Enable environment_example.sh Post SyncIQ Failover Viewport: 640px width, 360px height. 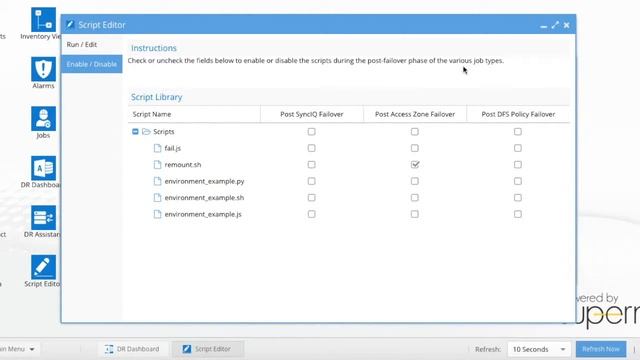(x=311, y=198)
